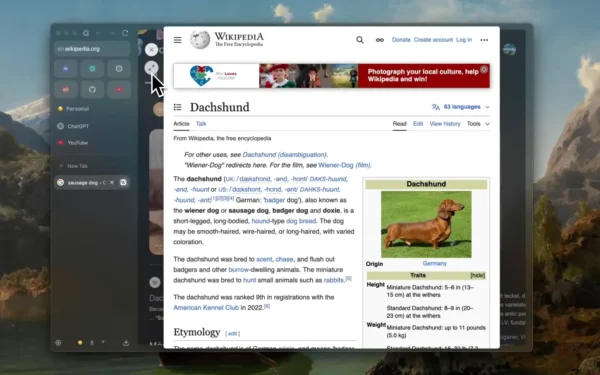Open the dachshund infobox photo
The image size is (600, 375).
tap(426, 224)
